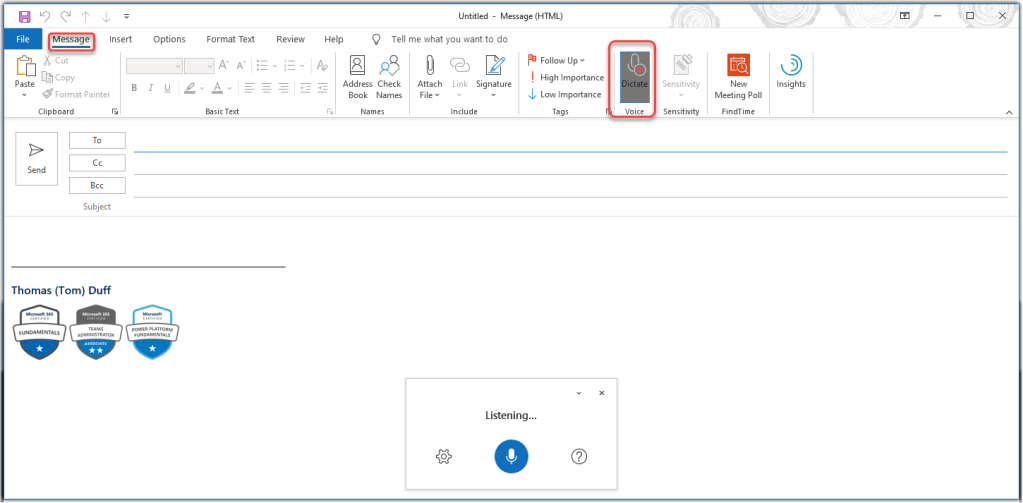Toggle Low Importance tag
Image resolution: width=1023 pixels, height=503 pixels.
(565, 94)
